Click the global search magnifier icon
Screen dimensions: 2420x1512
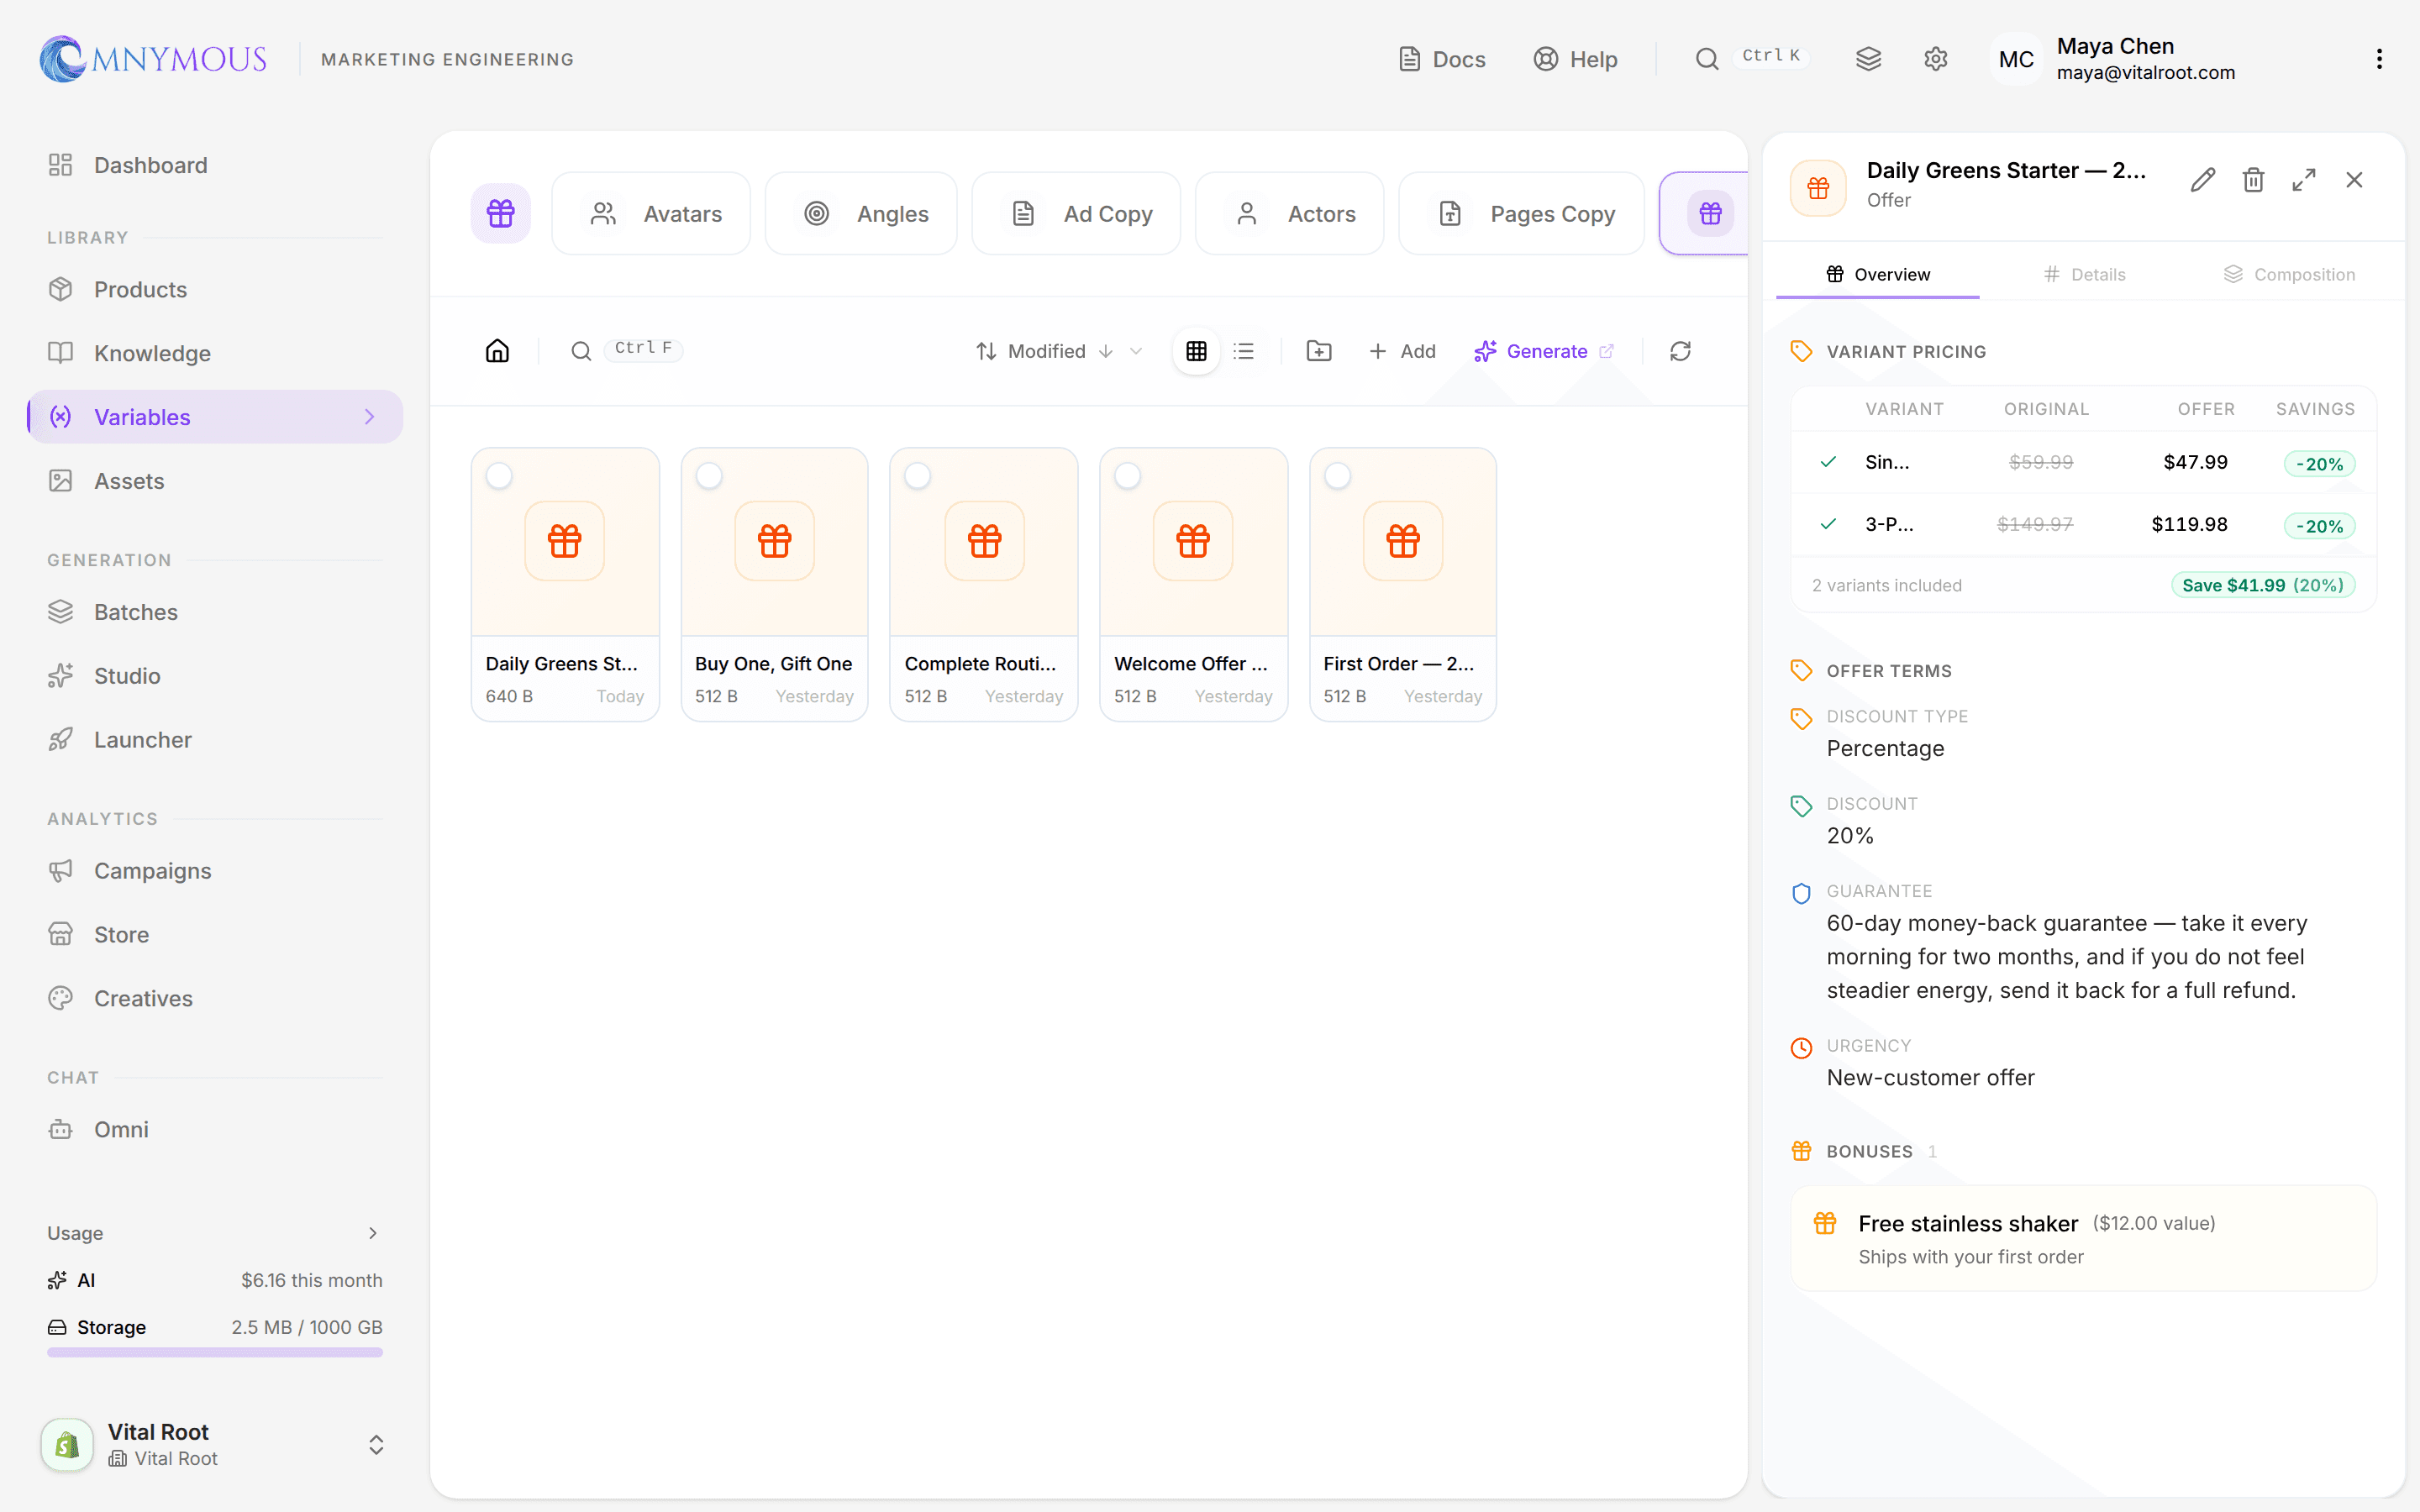click(x=1707, y=59)
